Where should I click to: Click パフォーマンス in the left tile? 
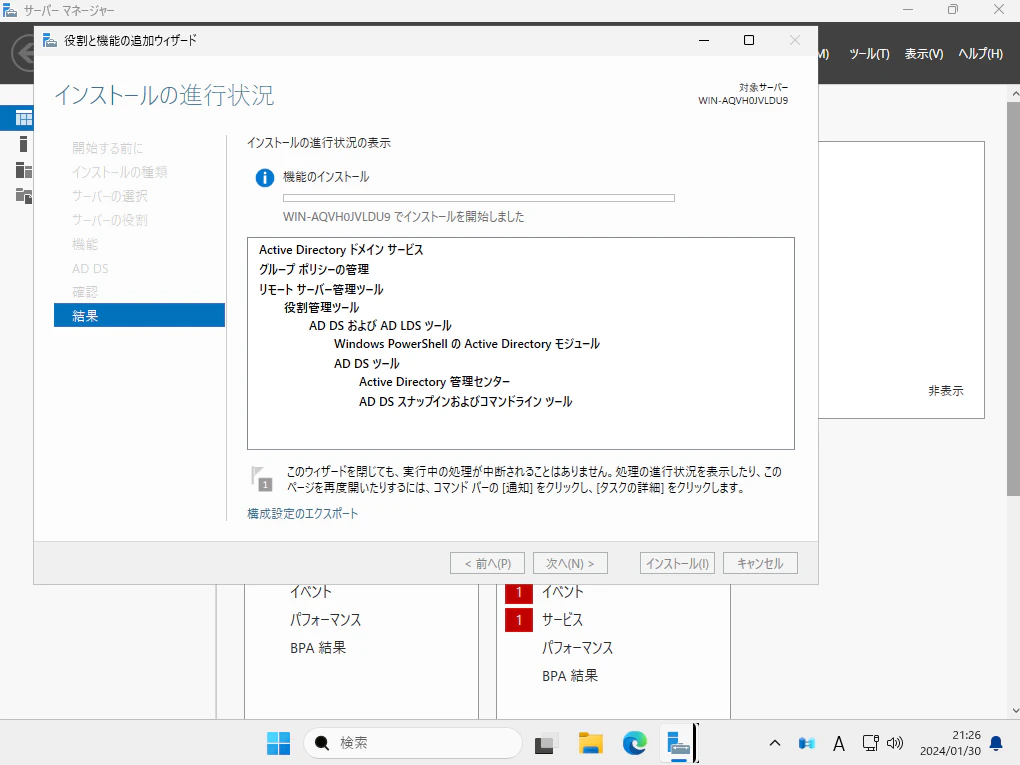pos(325,620)
